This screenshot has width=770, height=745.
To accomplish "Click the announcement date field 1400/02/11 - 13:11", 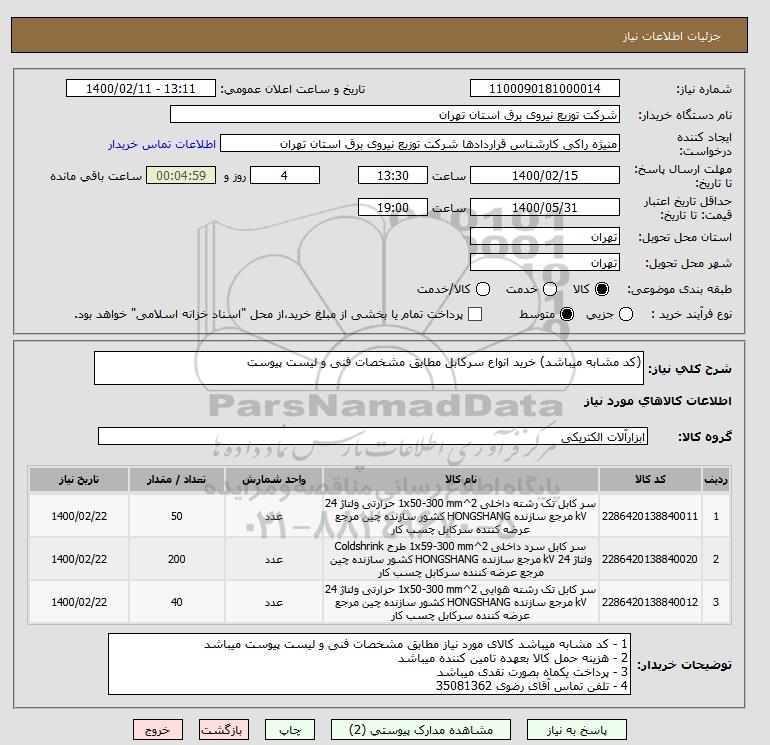I will click(140, 89).
